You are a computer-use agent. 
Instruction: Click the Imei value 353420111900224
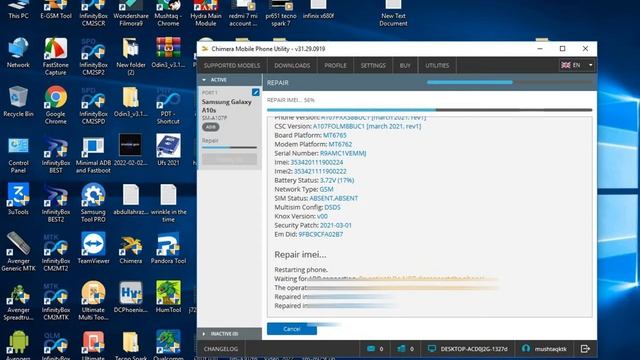coord(317,162)
